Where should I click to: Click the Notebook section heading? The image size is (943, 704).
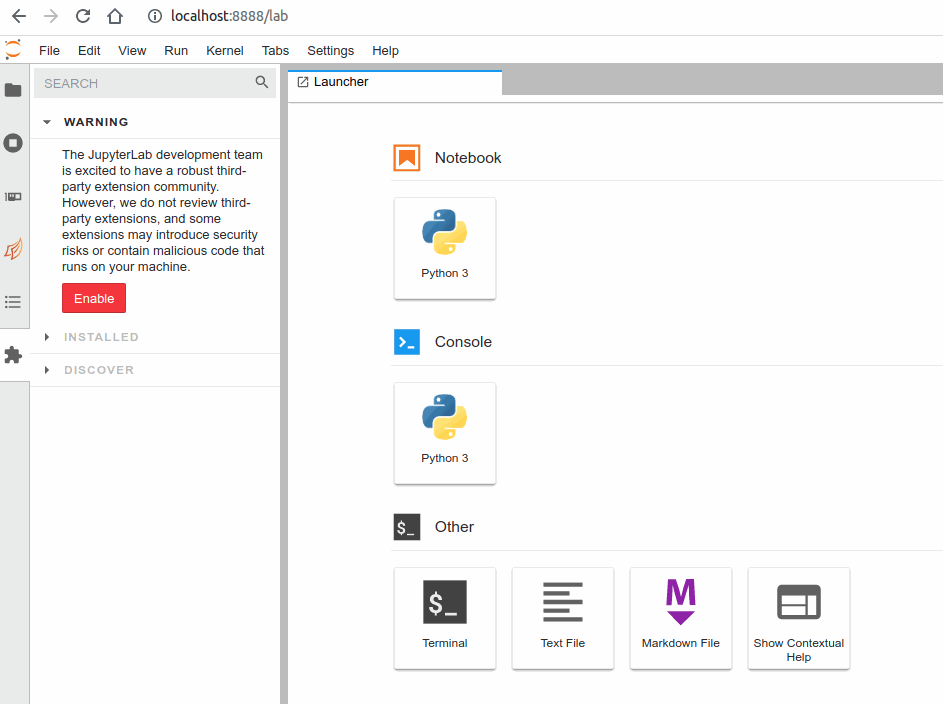[468, 158]
